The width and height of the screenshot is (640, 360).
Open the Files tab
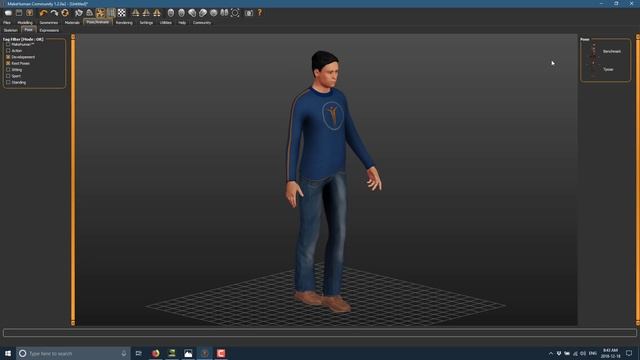[x=7, y=23]
